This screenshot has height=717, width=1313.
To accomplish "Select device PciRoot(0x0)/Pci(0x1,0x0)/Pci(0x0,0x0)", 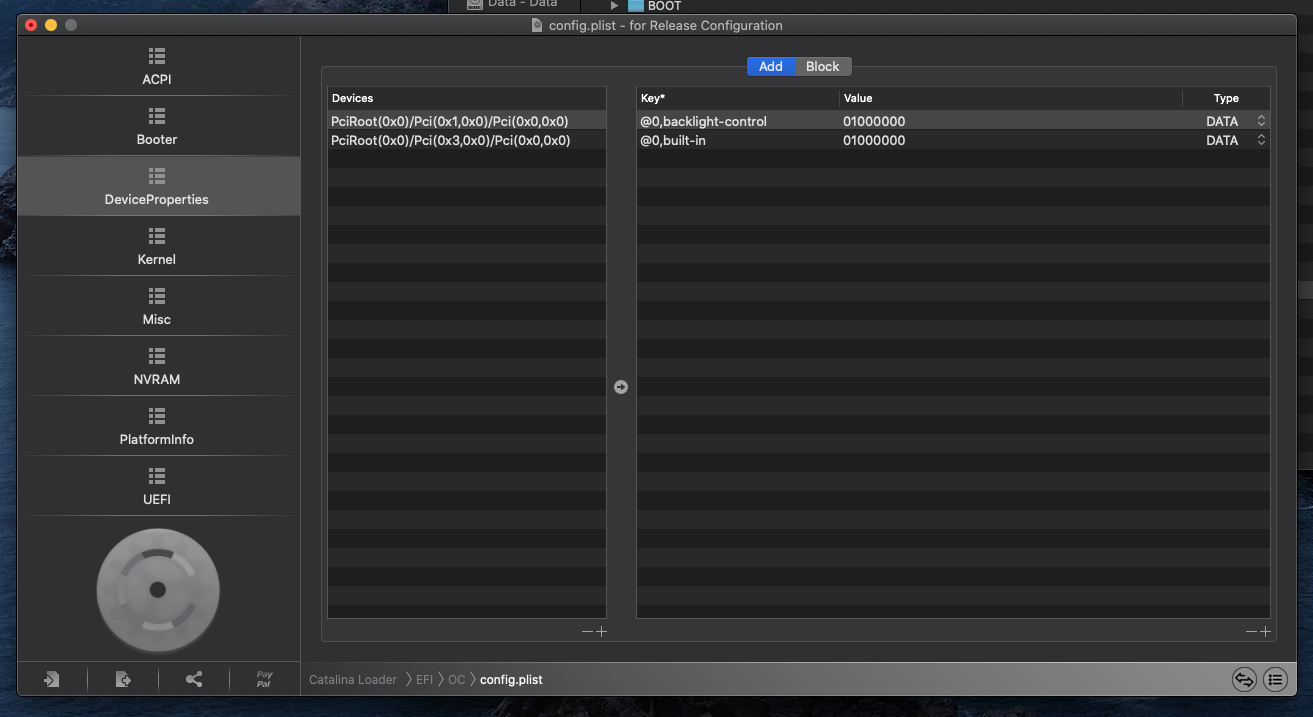I will point(467,121).
